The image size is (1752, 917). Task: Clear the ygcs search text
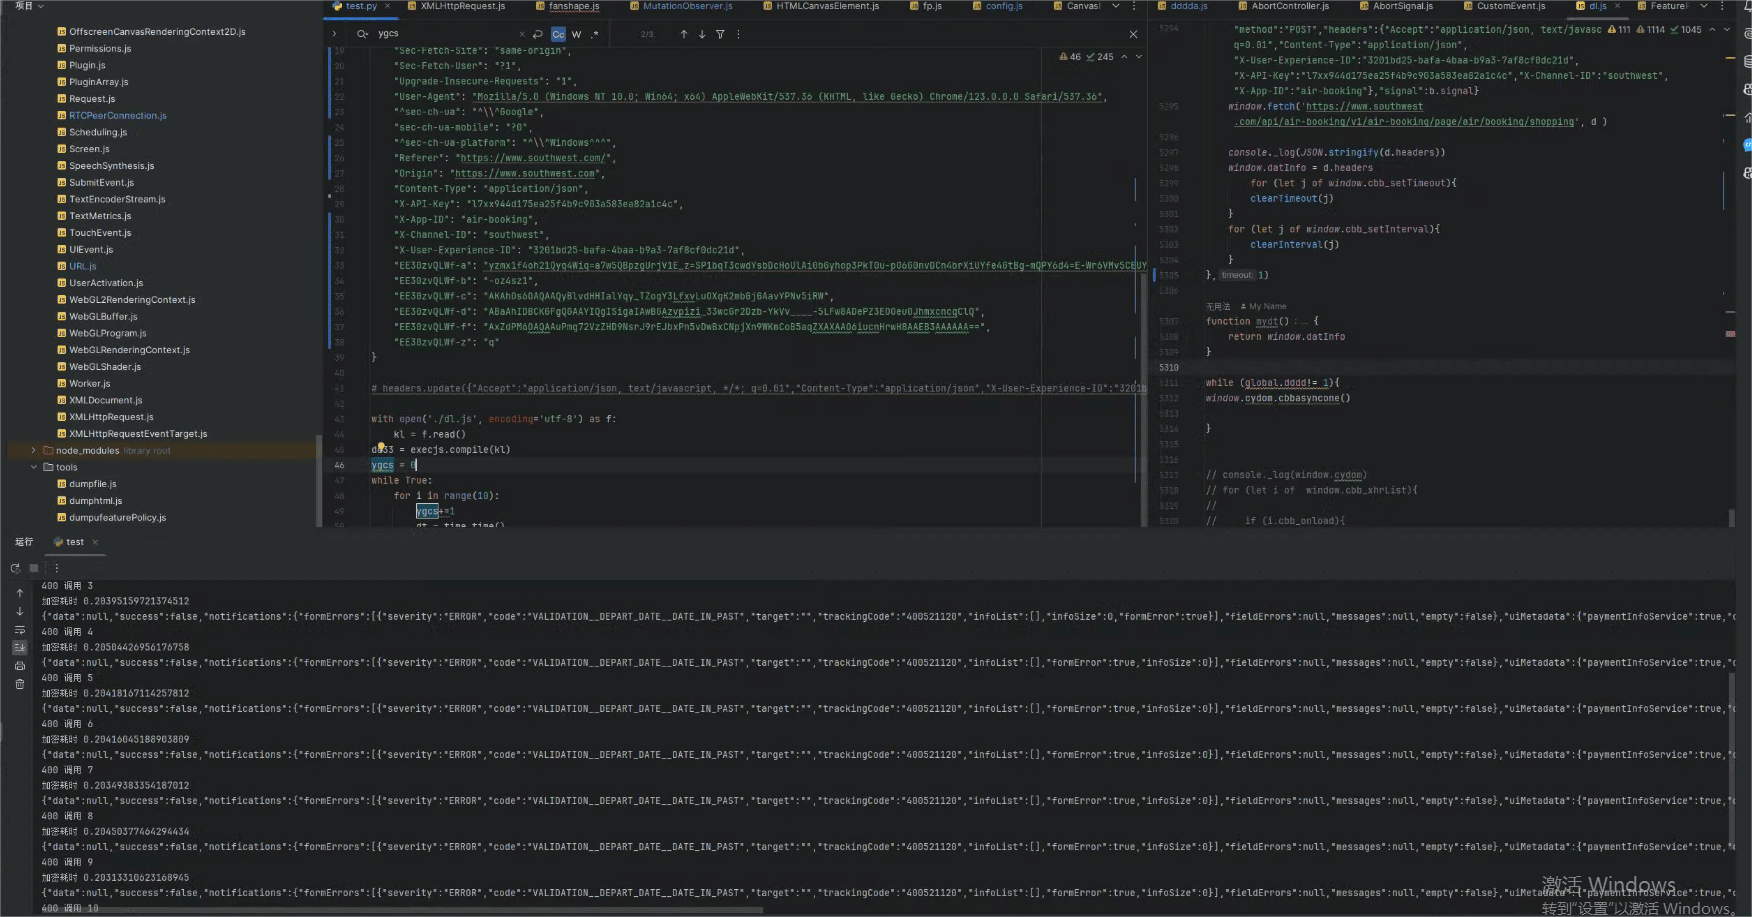[x=522, y=34]
